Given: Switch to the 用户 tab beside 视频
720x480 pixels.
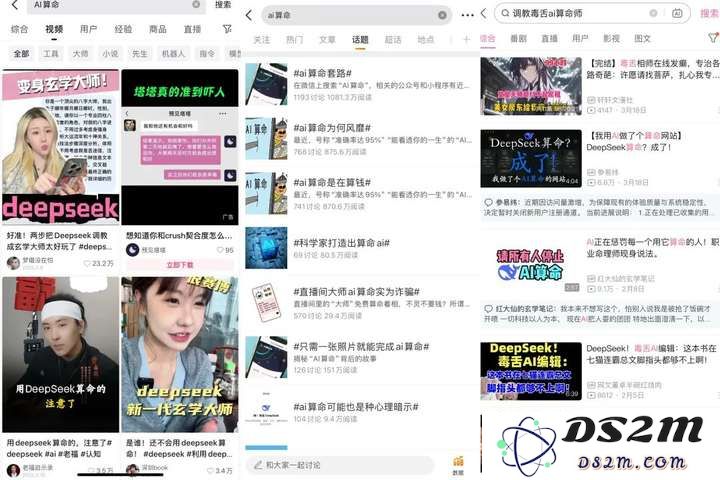Looking at the screenshot, I should coord(88,29).
